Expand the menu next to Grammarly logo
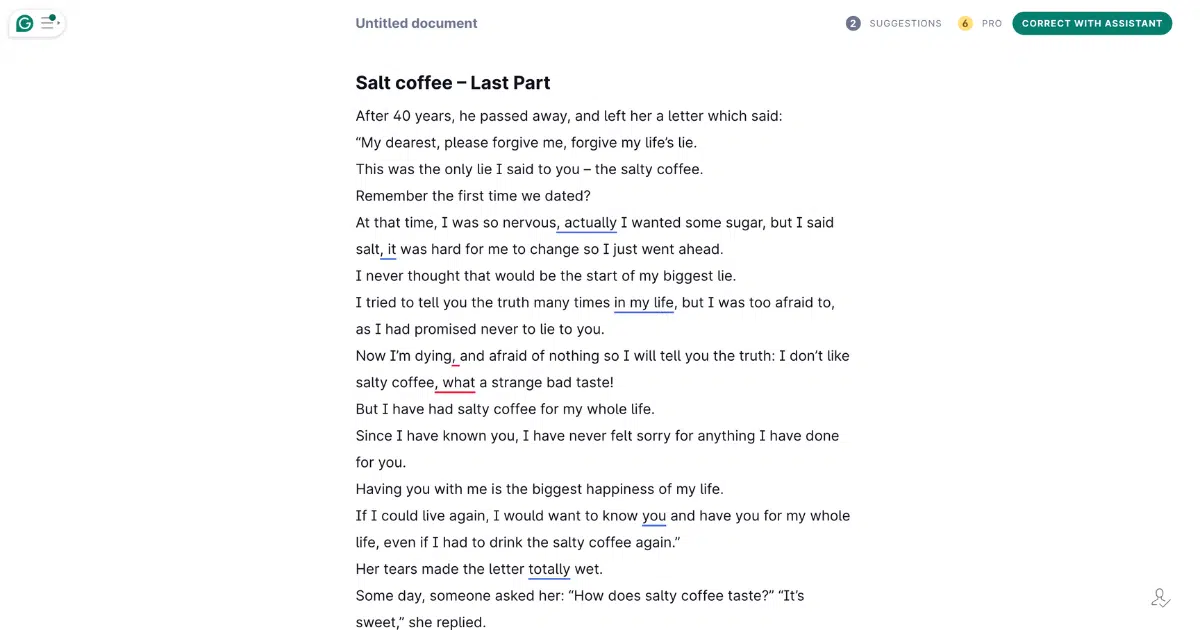Screen dimensions: 1200x630 click(x=50, y=22)
